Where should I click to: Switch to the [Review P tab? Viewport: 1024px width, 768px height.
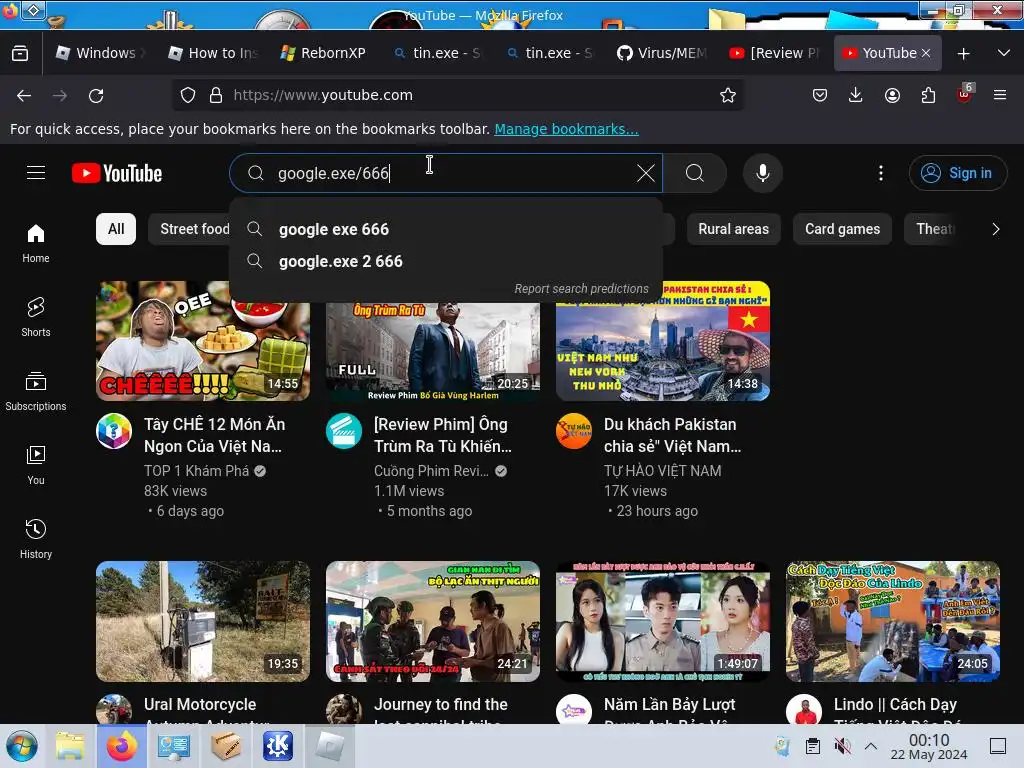click(x=775, y=53)
